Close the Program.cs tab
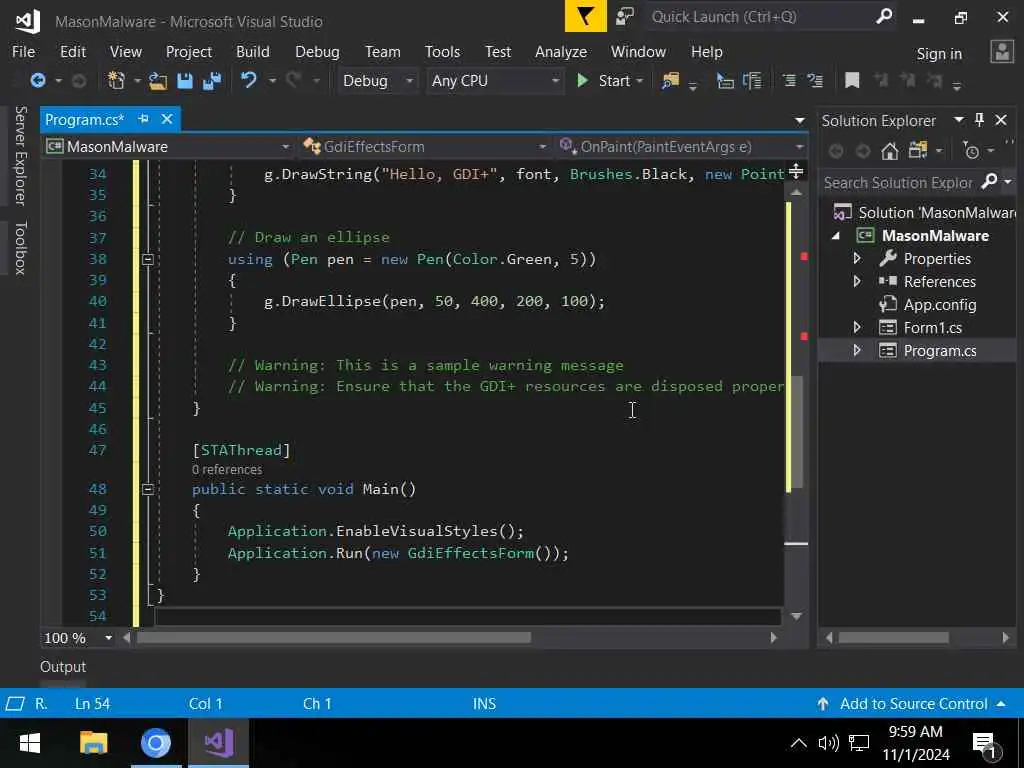Screen dimensions: 1024x768 (167, 119)
